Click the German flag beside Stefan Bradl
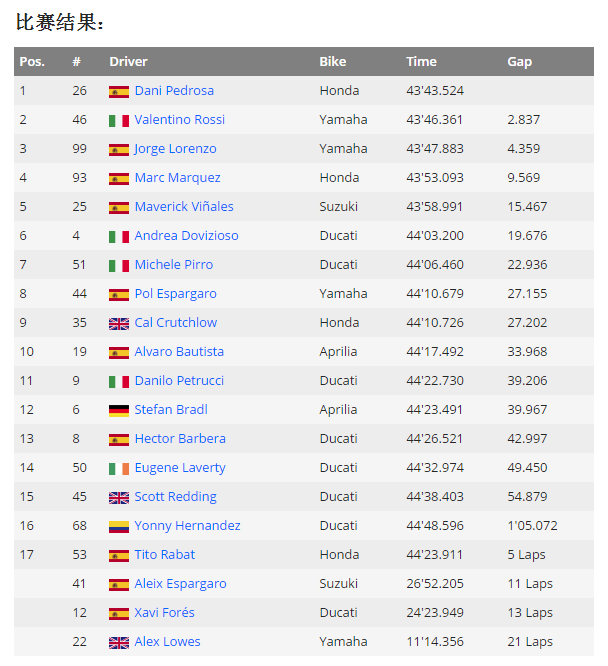608x666 pixels. point(119,410)
